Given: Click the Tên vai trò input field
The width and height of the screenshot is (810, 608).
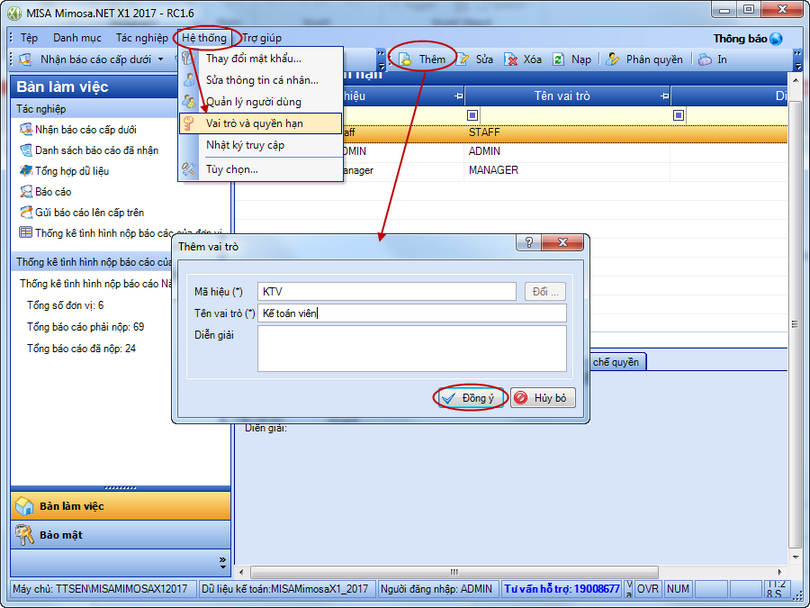Looking at the screenshot, I should pyautogui.click(x=412, y=313).
